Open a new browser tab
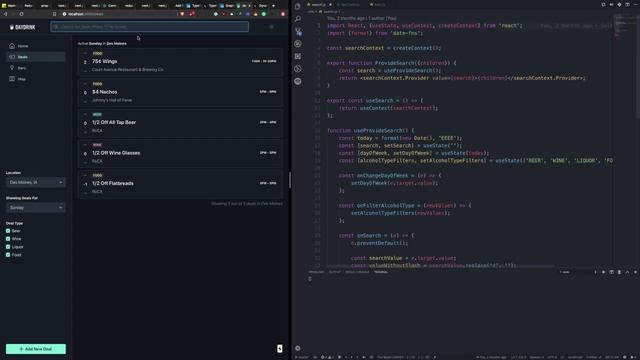640x360 pixels. [x=273, y=6]
